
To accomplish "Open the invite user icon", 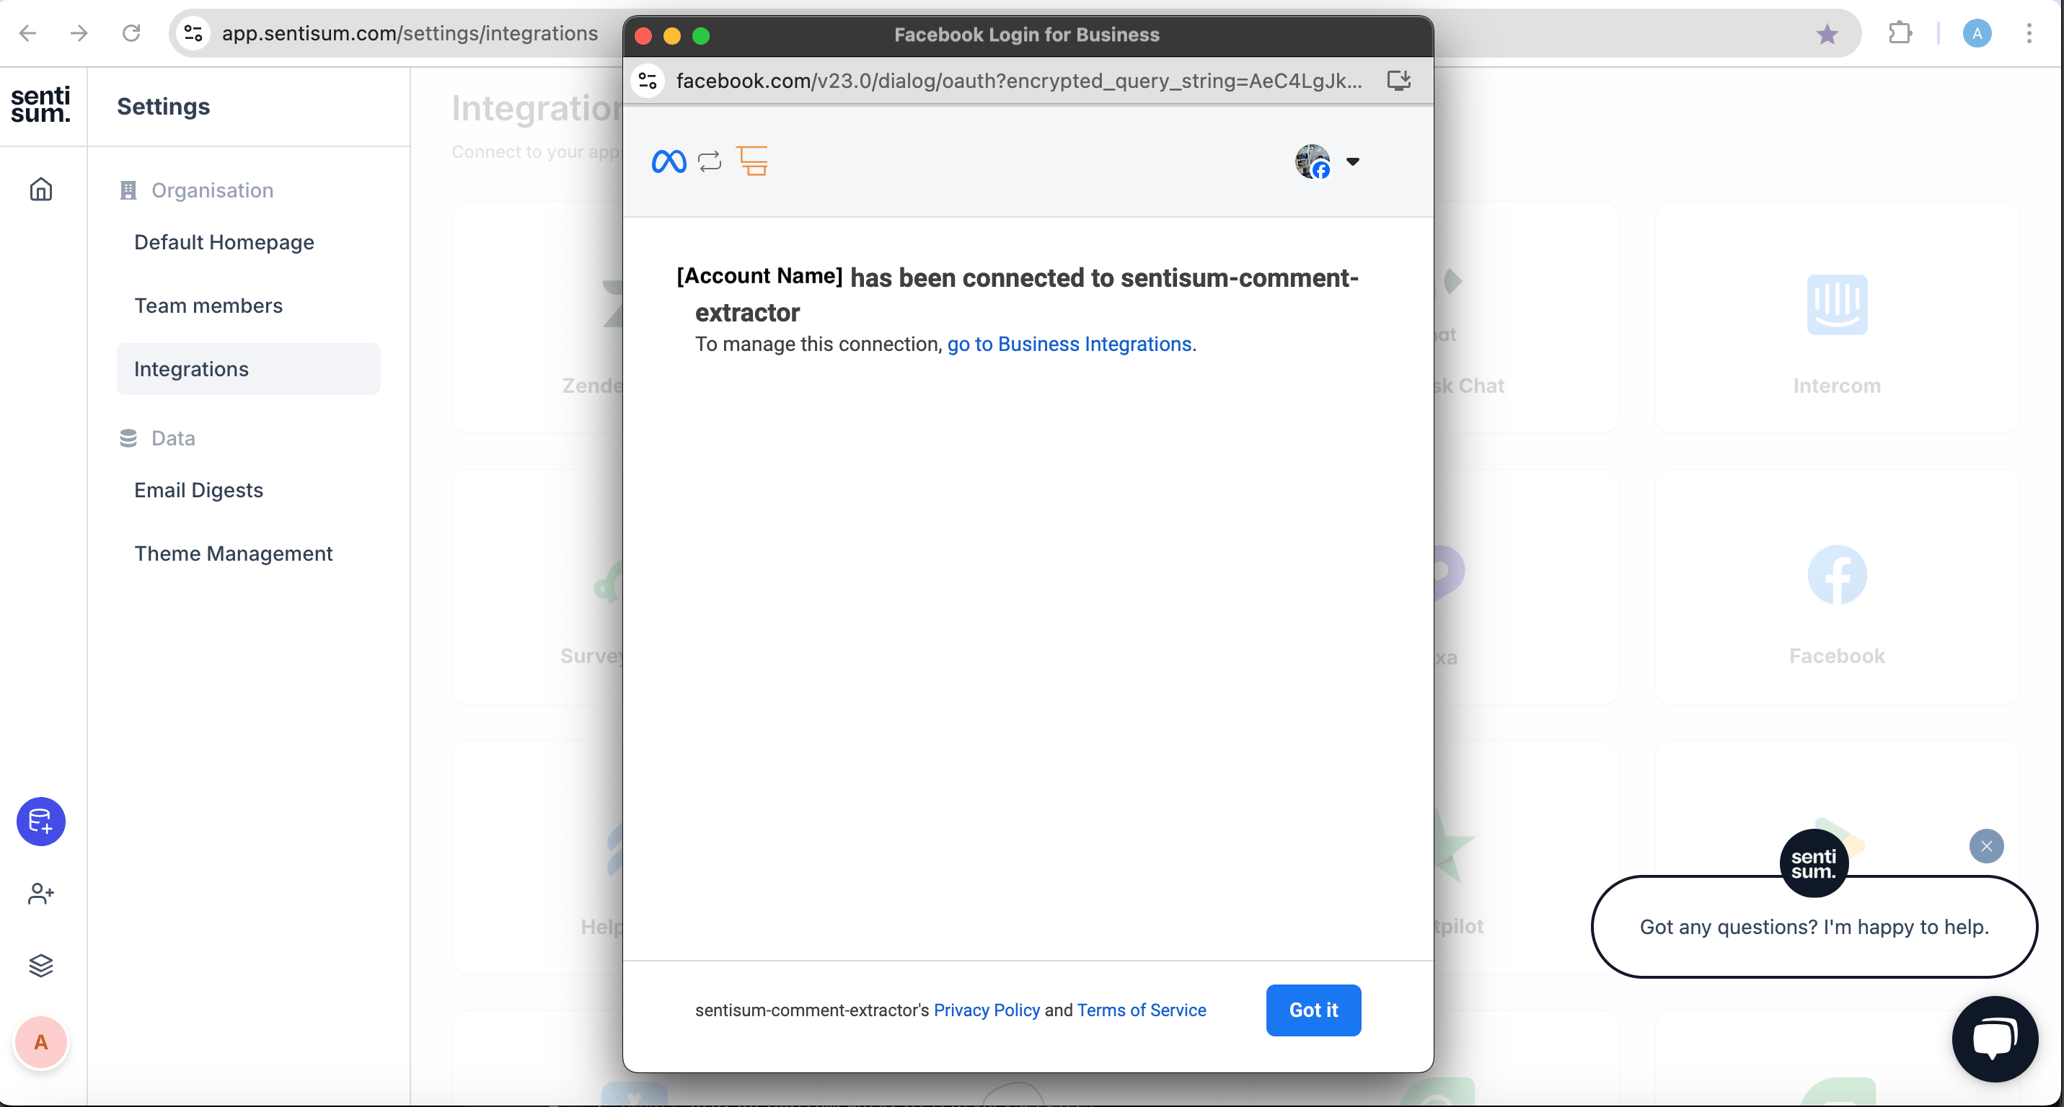I will tap(41, 893).
